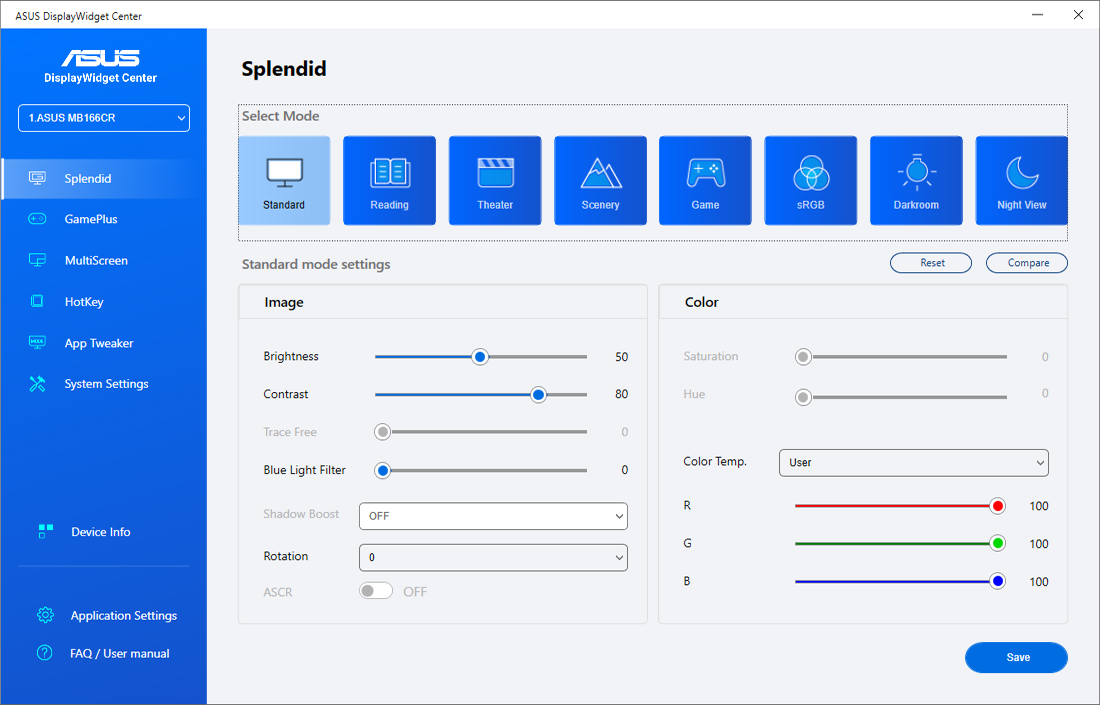Click the FAQ question mark icon
This screenshot has height=705, width=1100.
44,653
